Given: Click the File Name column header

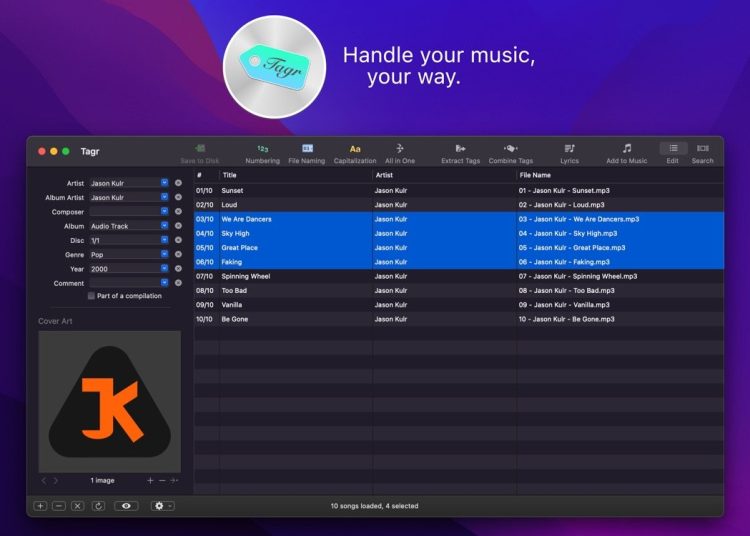Looking at the screenshot, I should (617, 175).
